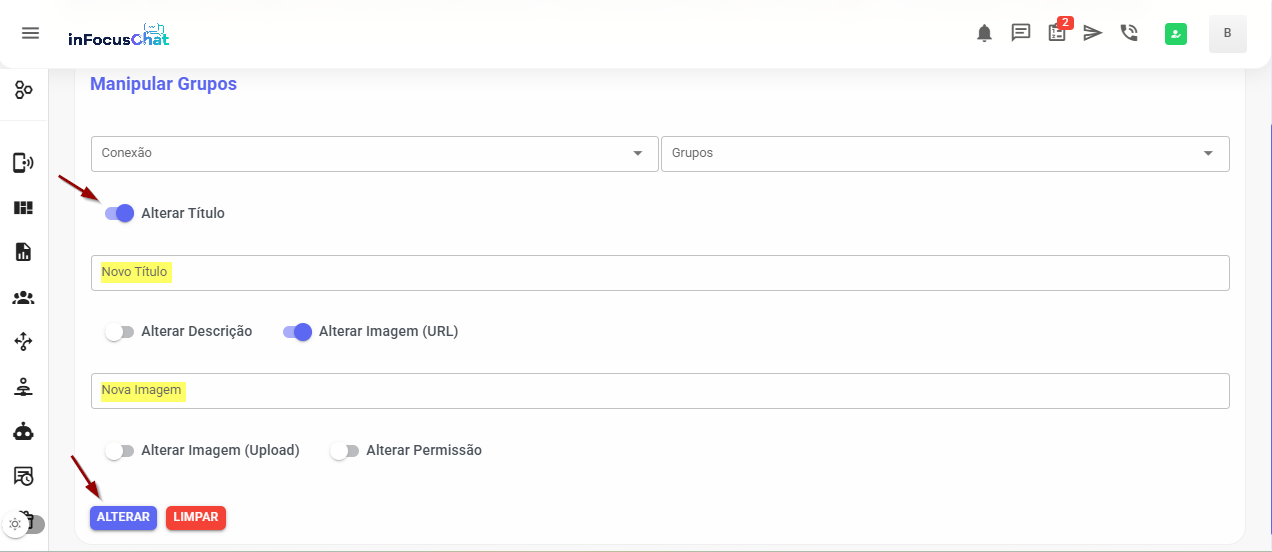Open the B user profile menu
The height and width of the screenshot is (552, 1272).
1227,34
